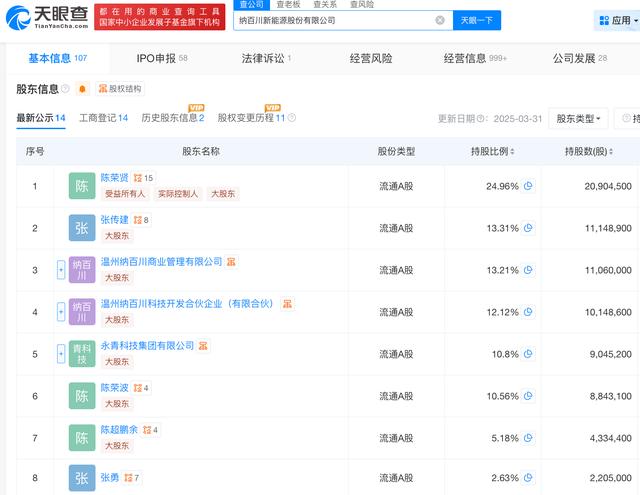The width and height of the screenshot is (640, 495).
Task: Click equity structure icon after 温州纳百川科技开发合伙企业
Action: 287,304
